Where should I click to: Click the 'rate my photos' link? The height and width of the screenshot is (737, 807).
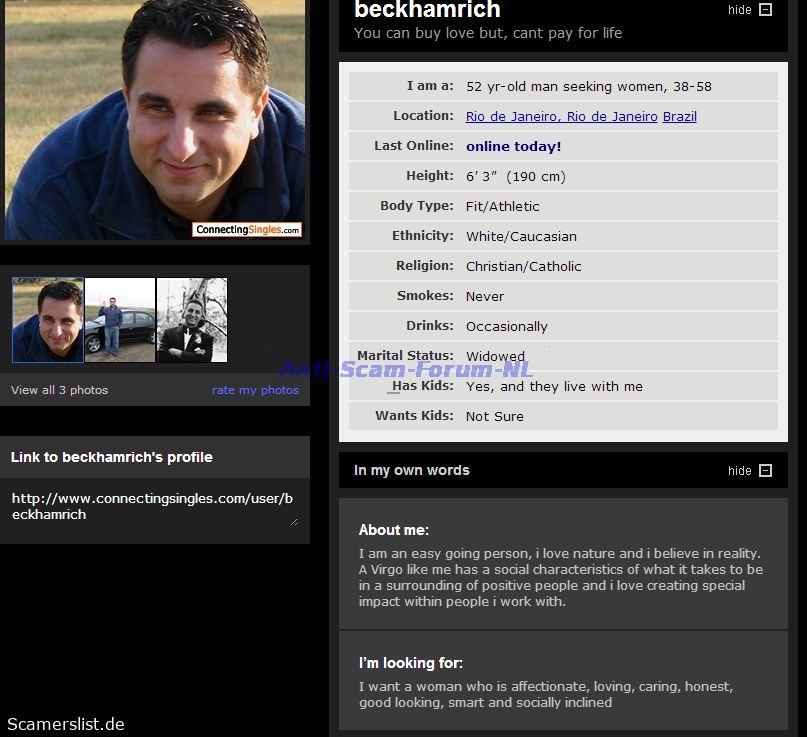click(x=255, y=390)
